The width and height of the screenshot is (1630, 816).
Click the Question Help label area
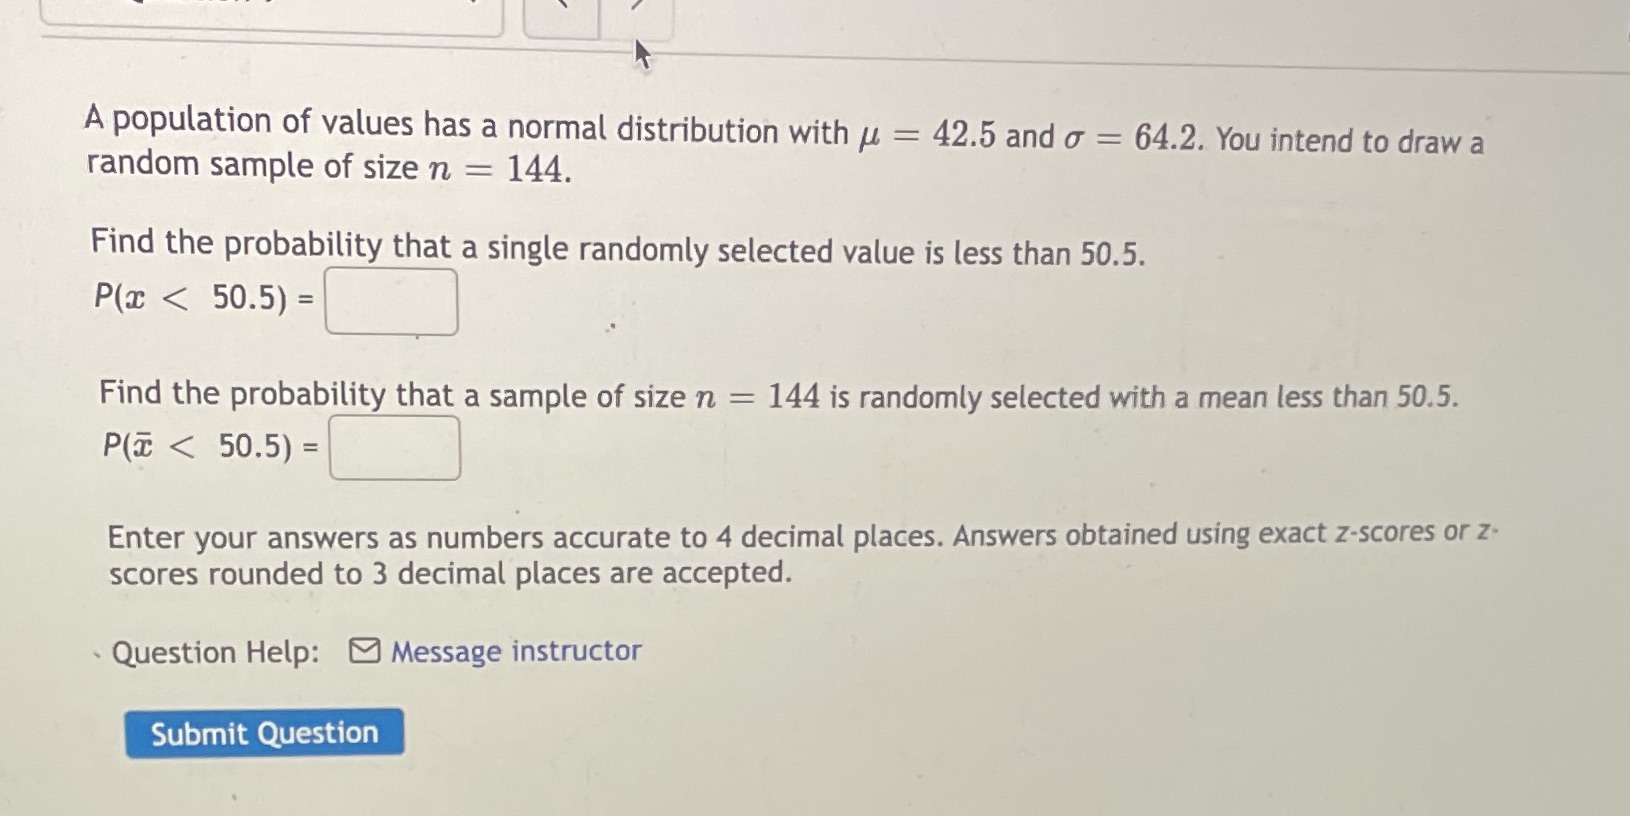coord(212,653)
